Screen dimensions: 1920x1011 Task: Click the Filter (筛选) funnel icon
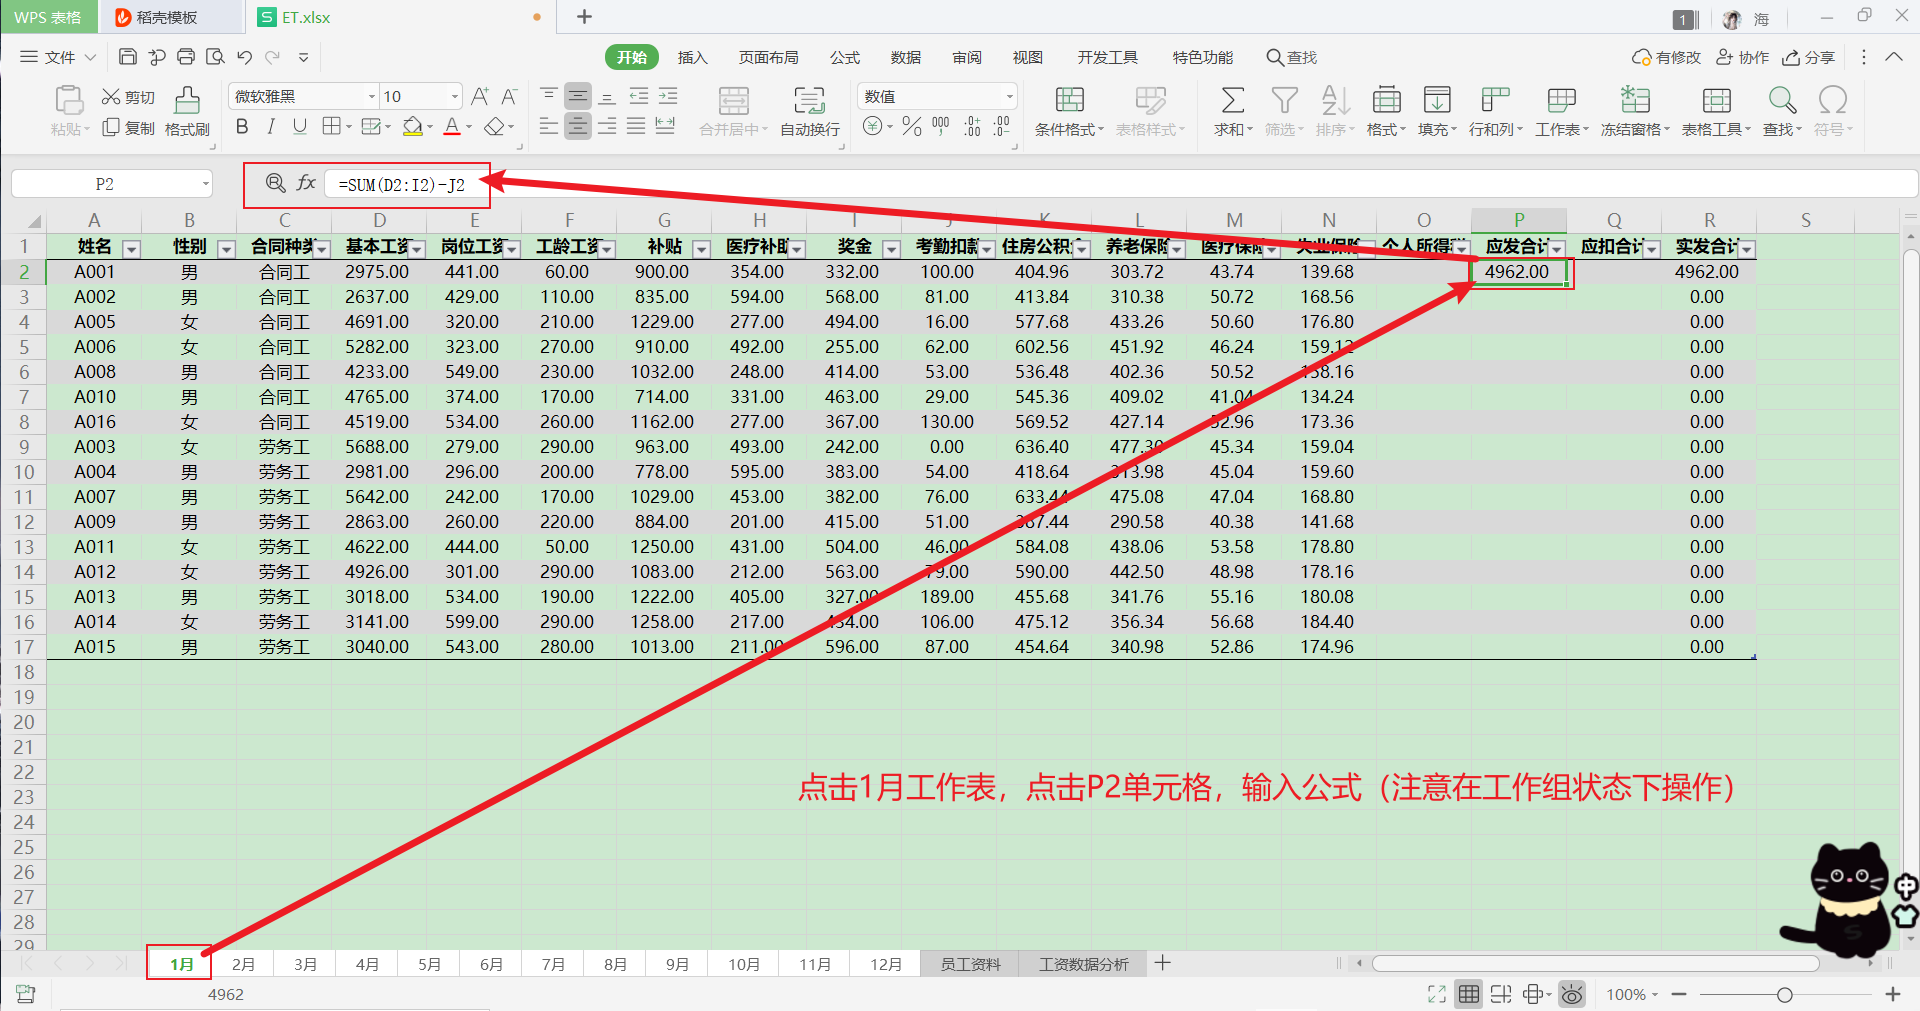[x=1284, y=100]
